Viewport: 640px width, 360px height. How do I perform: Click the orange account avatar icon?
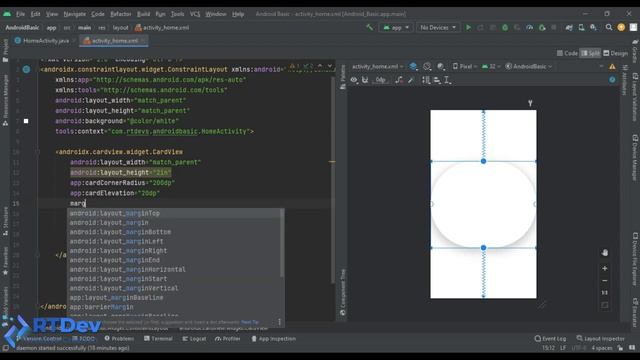621,27
